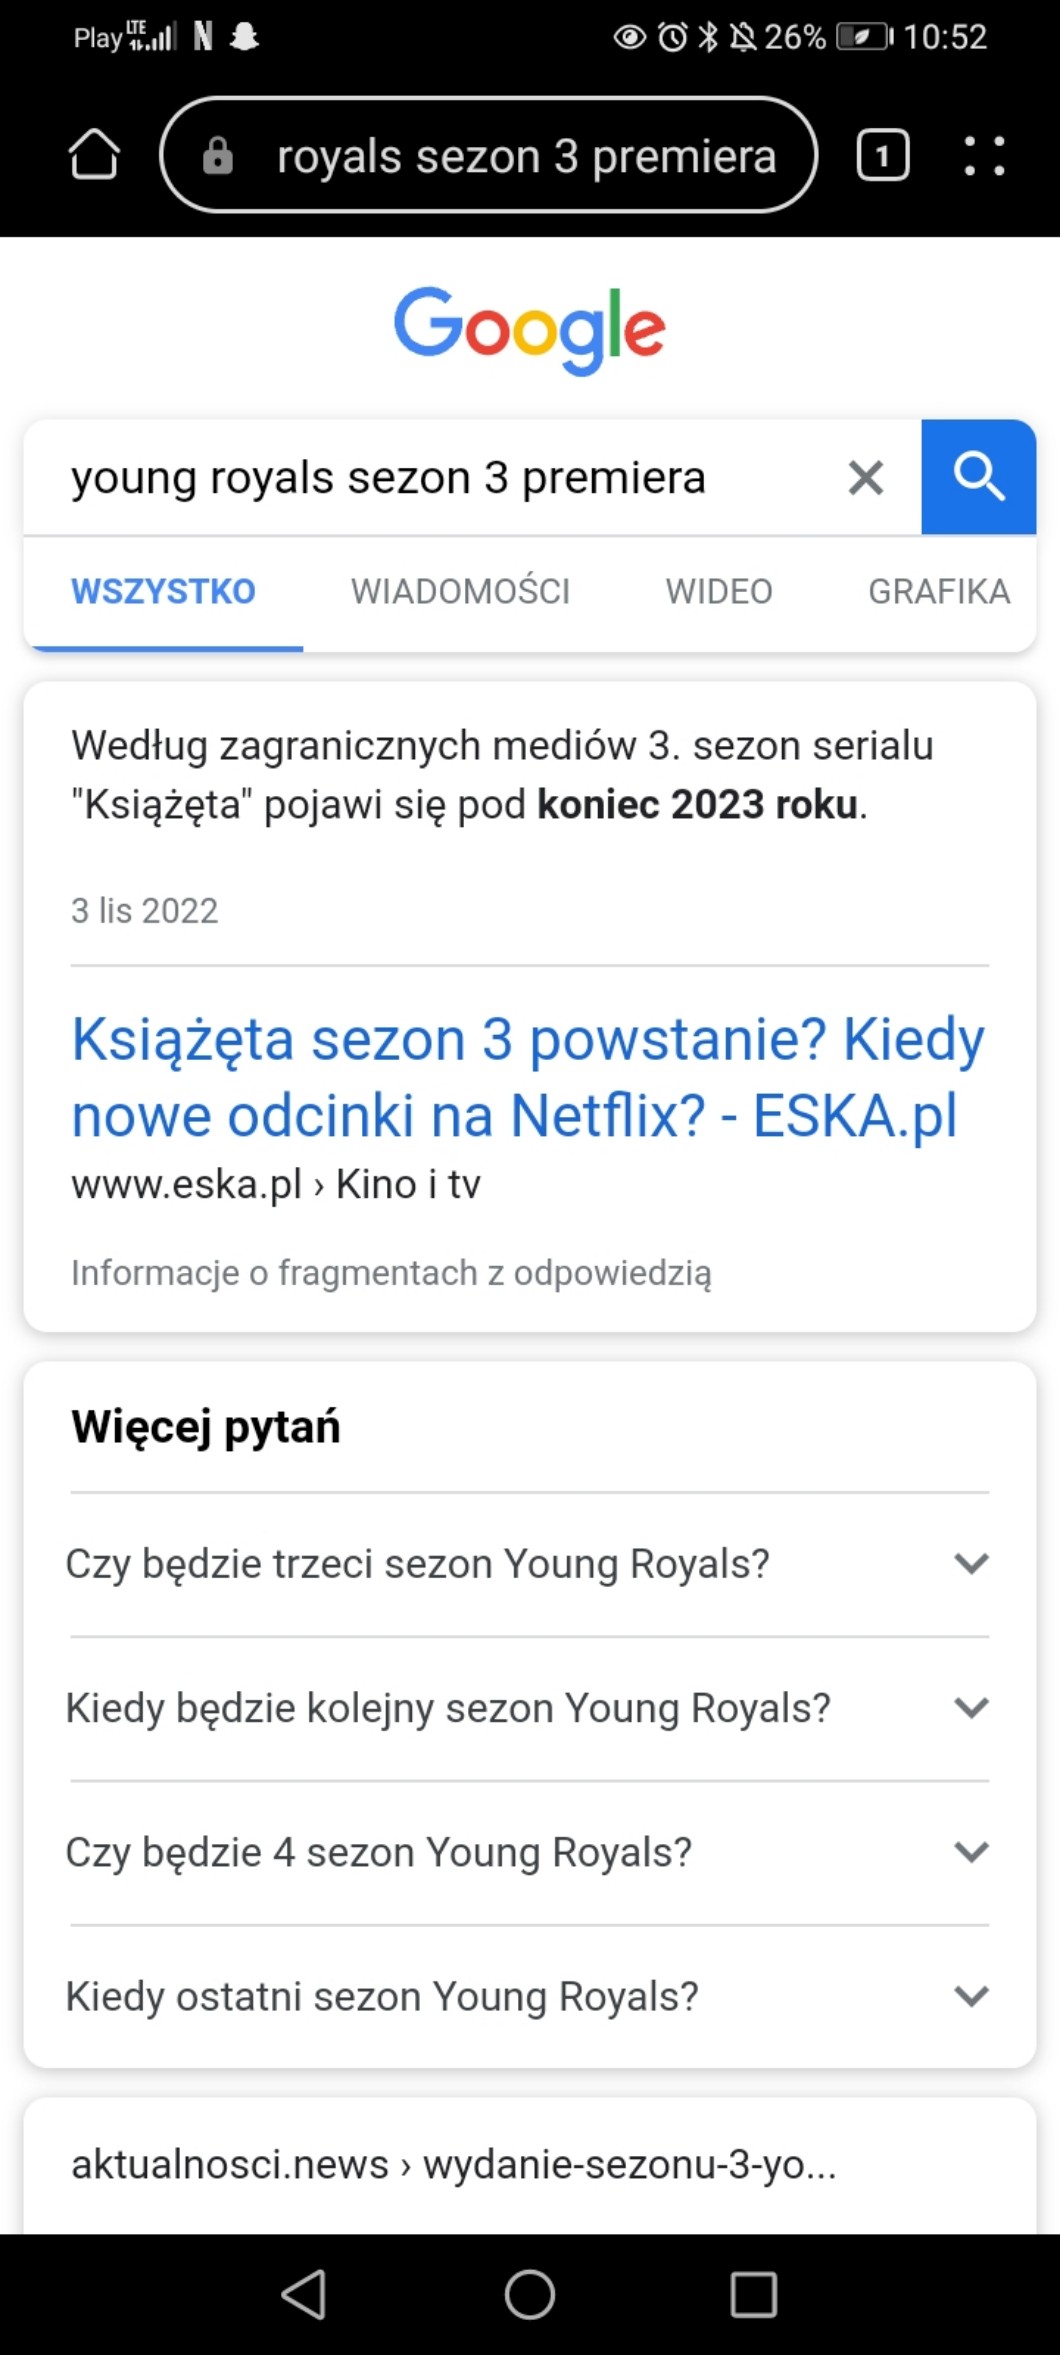Viewport: 1060px width, 2355px height.
Task: Tap the Android home circle button
Action: click(x=530, y=2293)
